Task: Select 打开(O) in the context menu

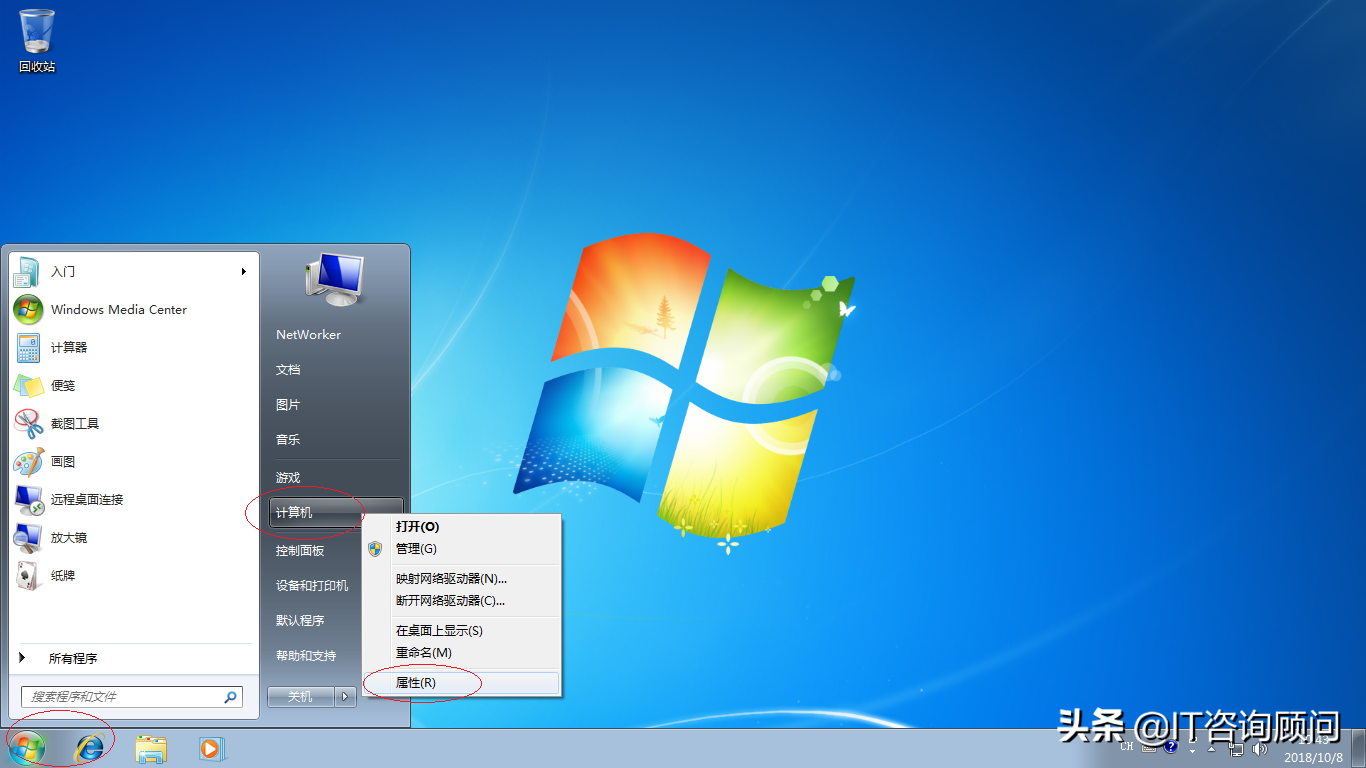Action: coord(461,526)
